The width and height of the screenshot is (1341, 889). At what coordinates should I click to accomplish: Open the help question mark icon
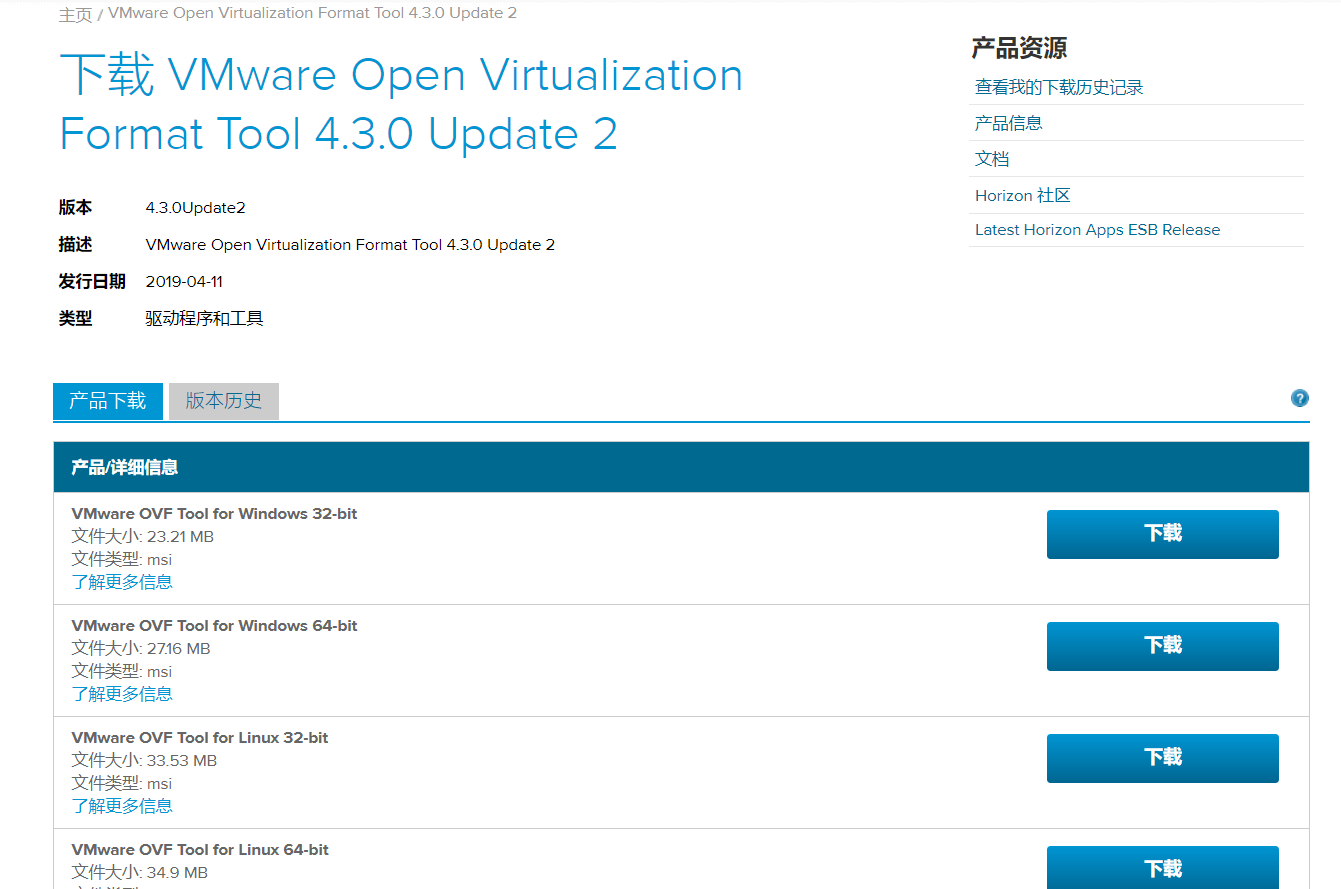tap(1300, 398)
